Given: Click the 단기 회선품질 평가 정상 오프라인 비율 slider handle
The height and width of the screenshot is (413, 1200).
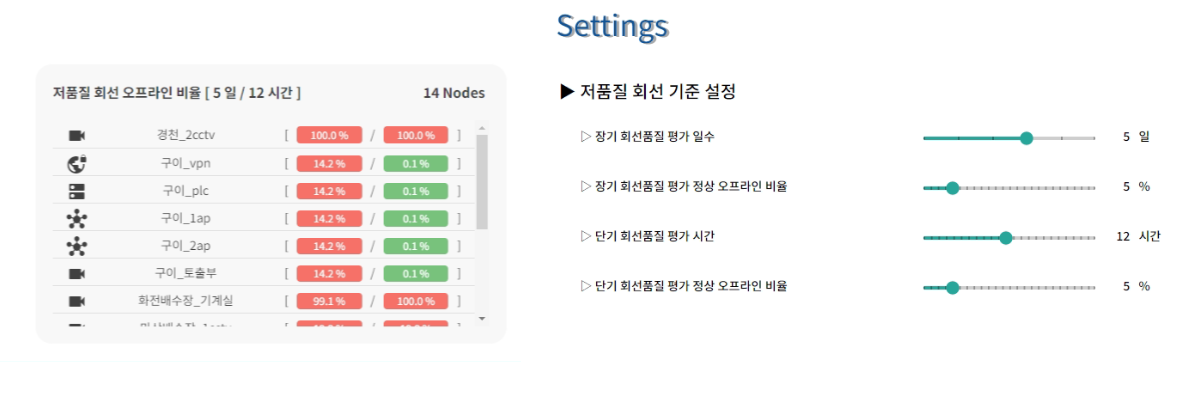Looking at the screenshot, I should (x=952, y=287).
